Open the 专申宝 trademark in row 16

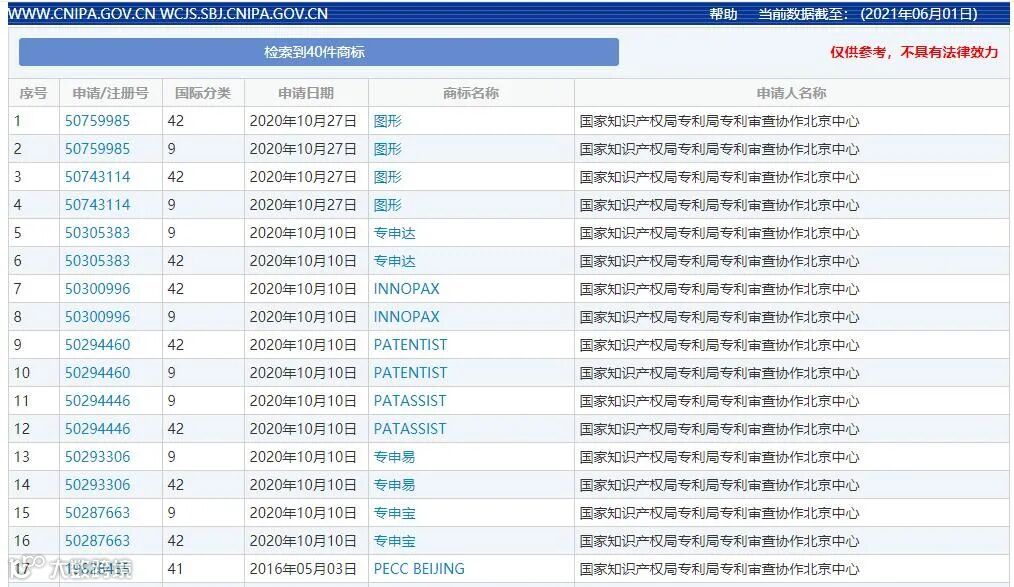394,541
